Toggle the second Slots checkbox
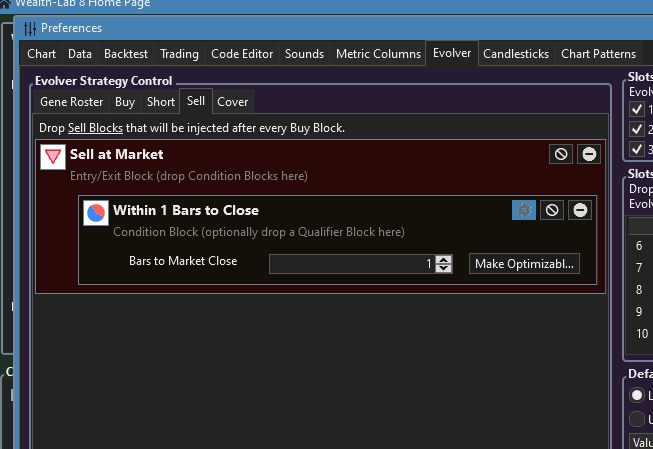Image resolution: width=653 pixels, height=449 pixels. pyautogui.click(x=637, y=129)
